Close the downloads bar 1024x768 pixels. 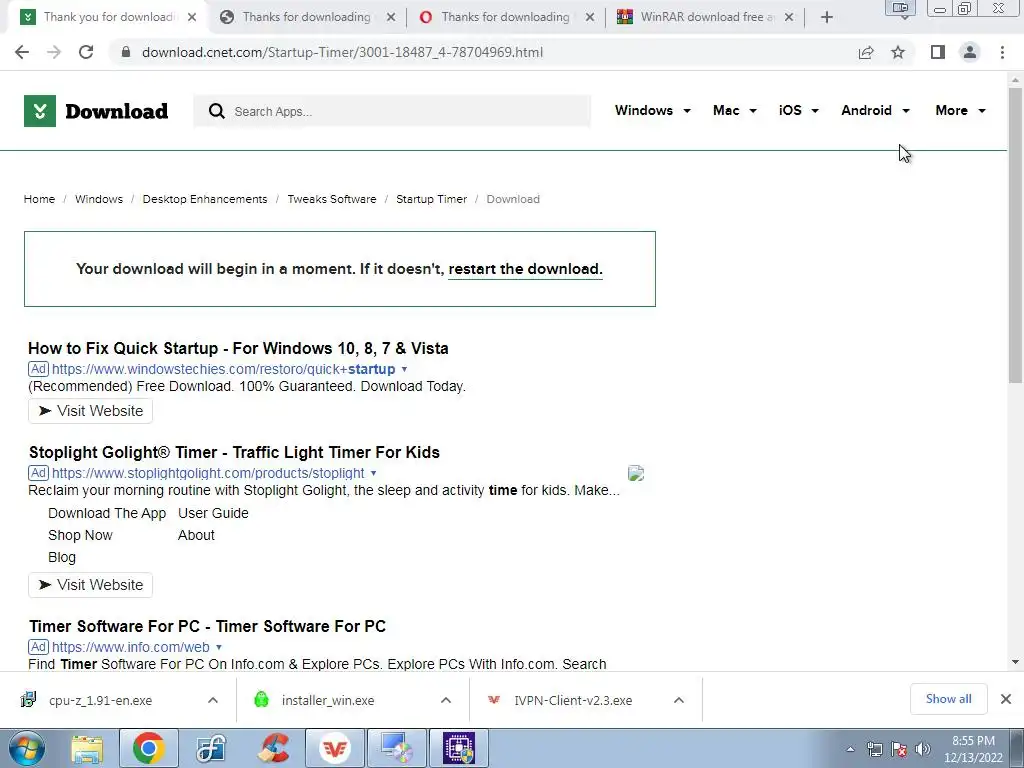[1006, 699]
